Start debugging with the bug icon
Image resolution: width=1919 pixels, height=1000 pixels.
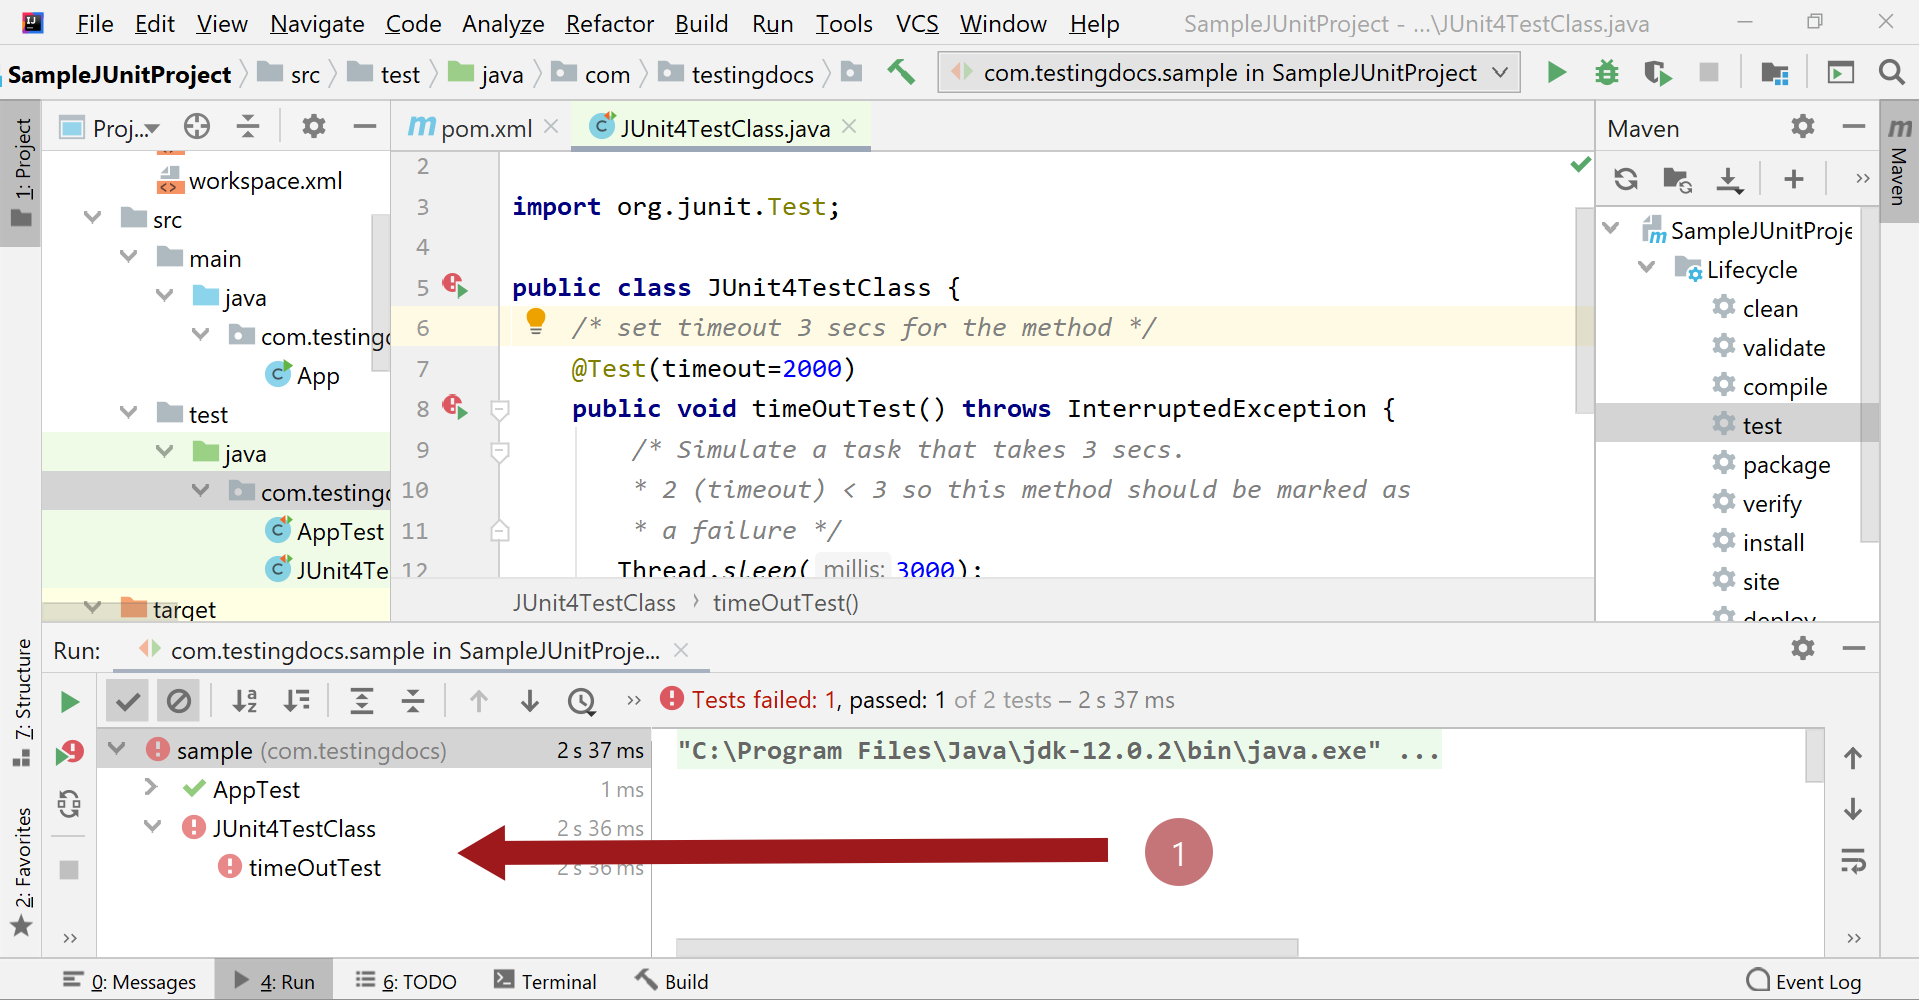(x=1606, y=72)
